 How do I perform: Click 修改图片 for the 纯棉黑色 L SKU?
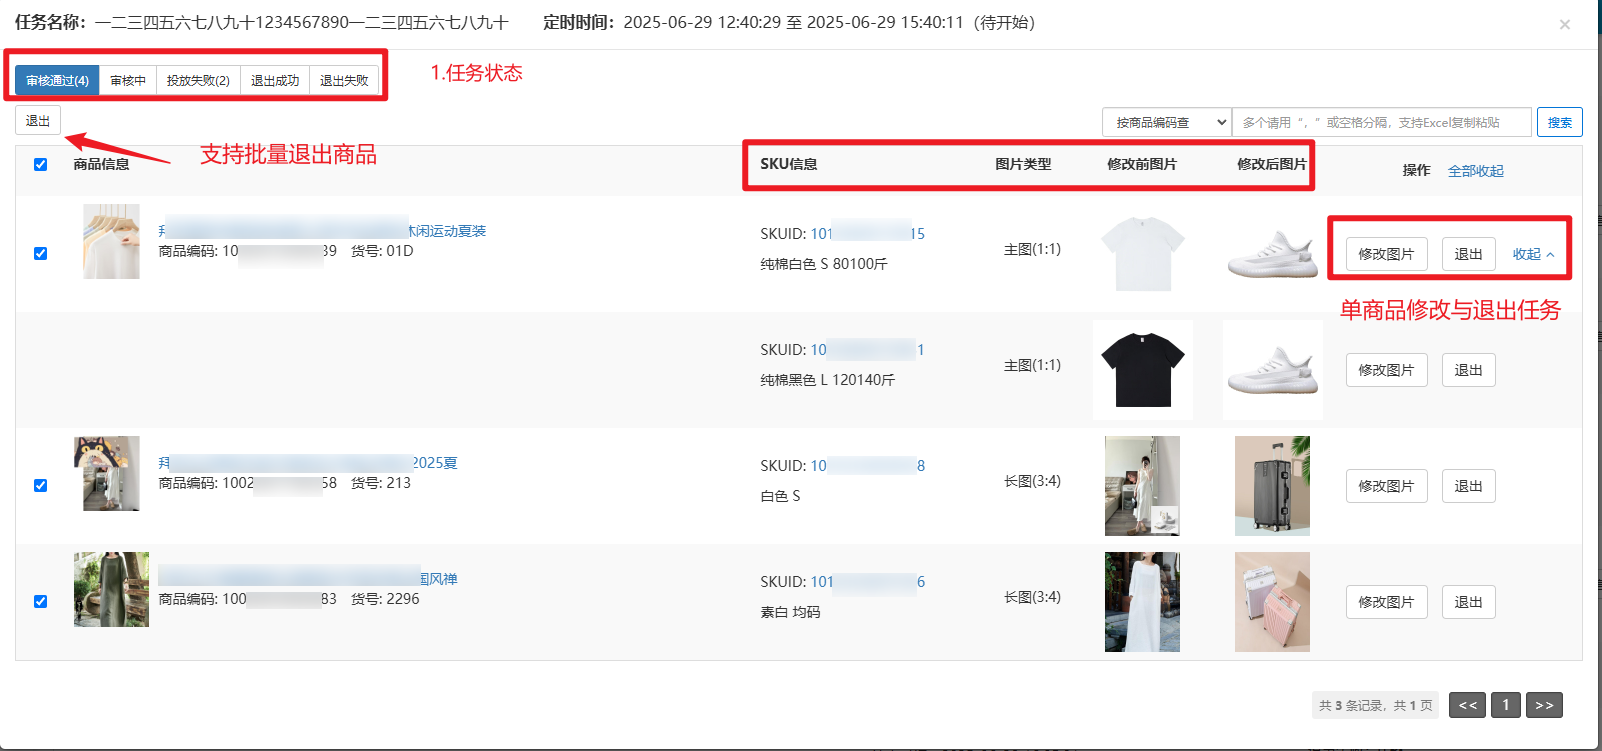click(1386, 370)
